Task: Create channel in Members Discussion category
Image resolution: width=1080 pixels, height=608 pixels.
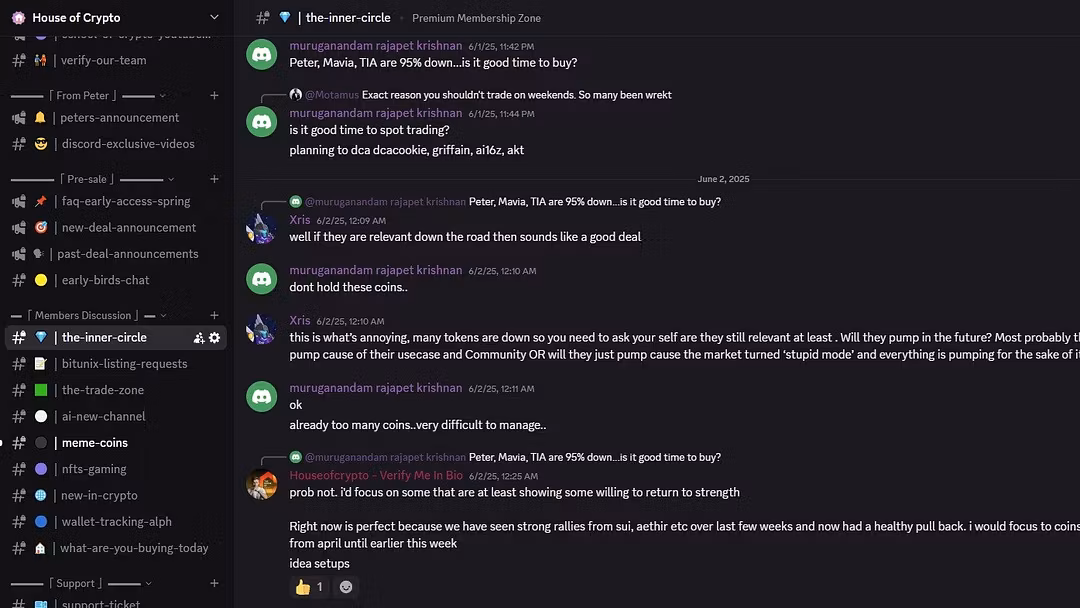Action: 214,315
